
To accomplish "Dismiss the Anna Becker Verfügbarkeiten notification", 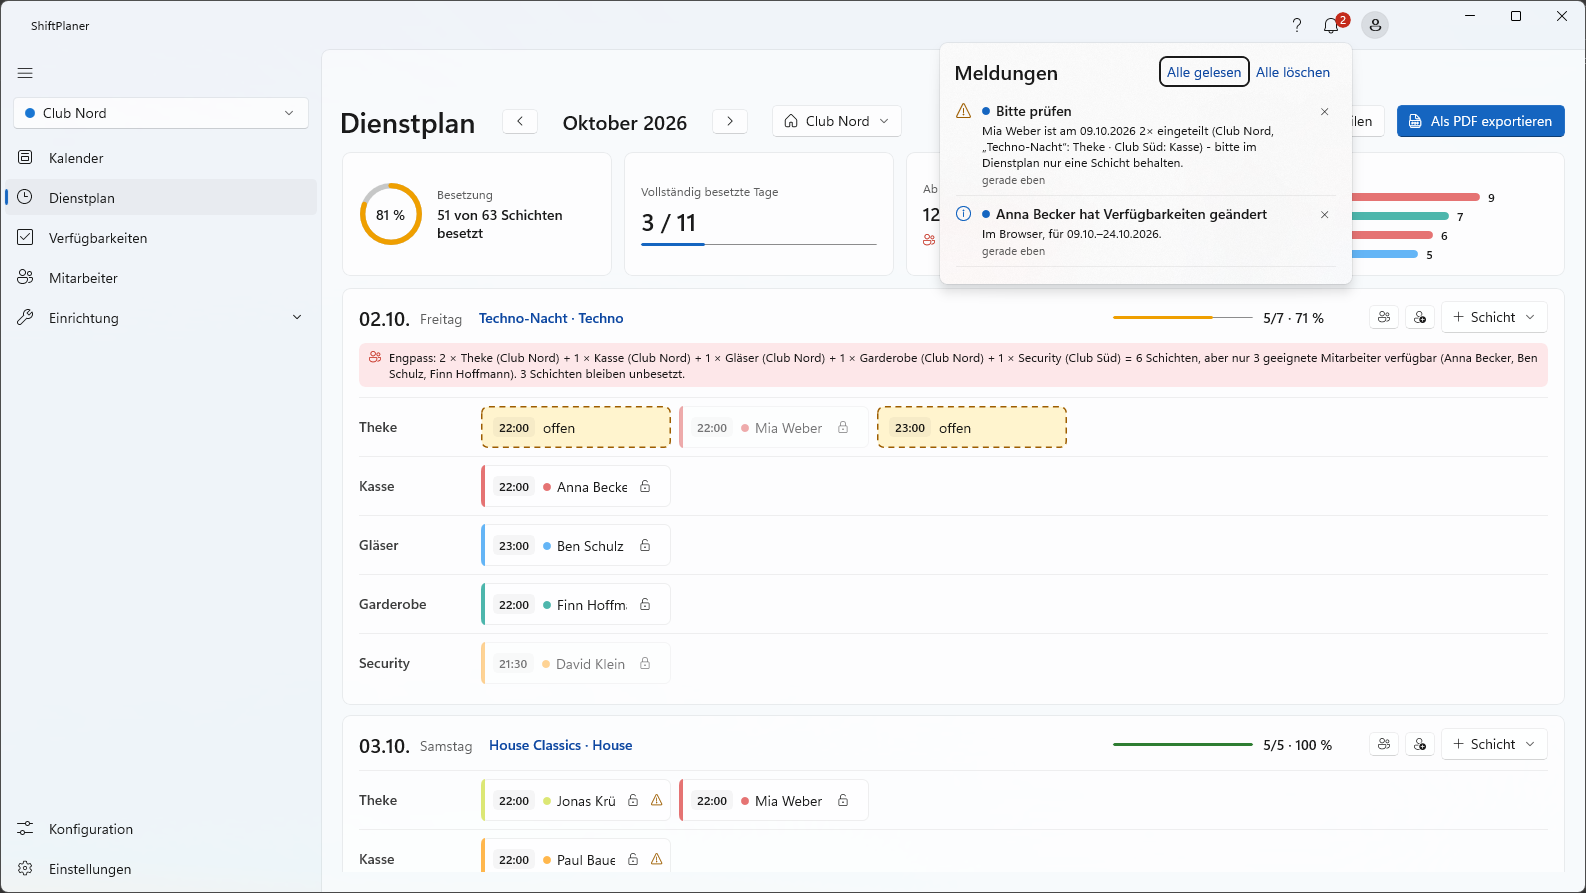I will 1324,215.
